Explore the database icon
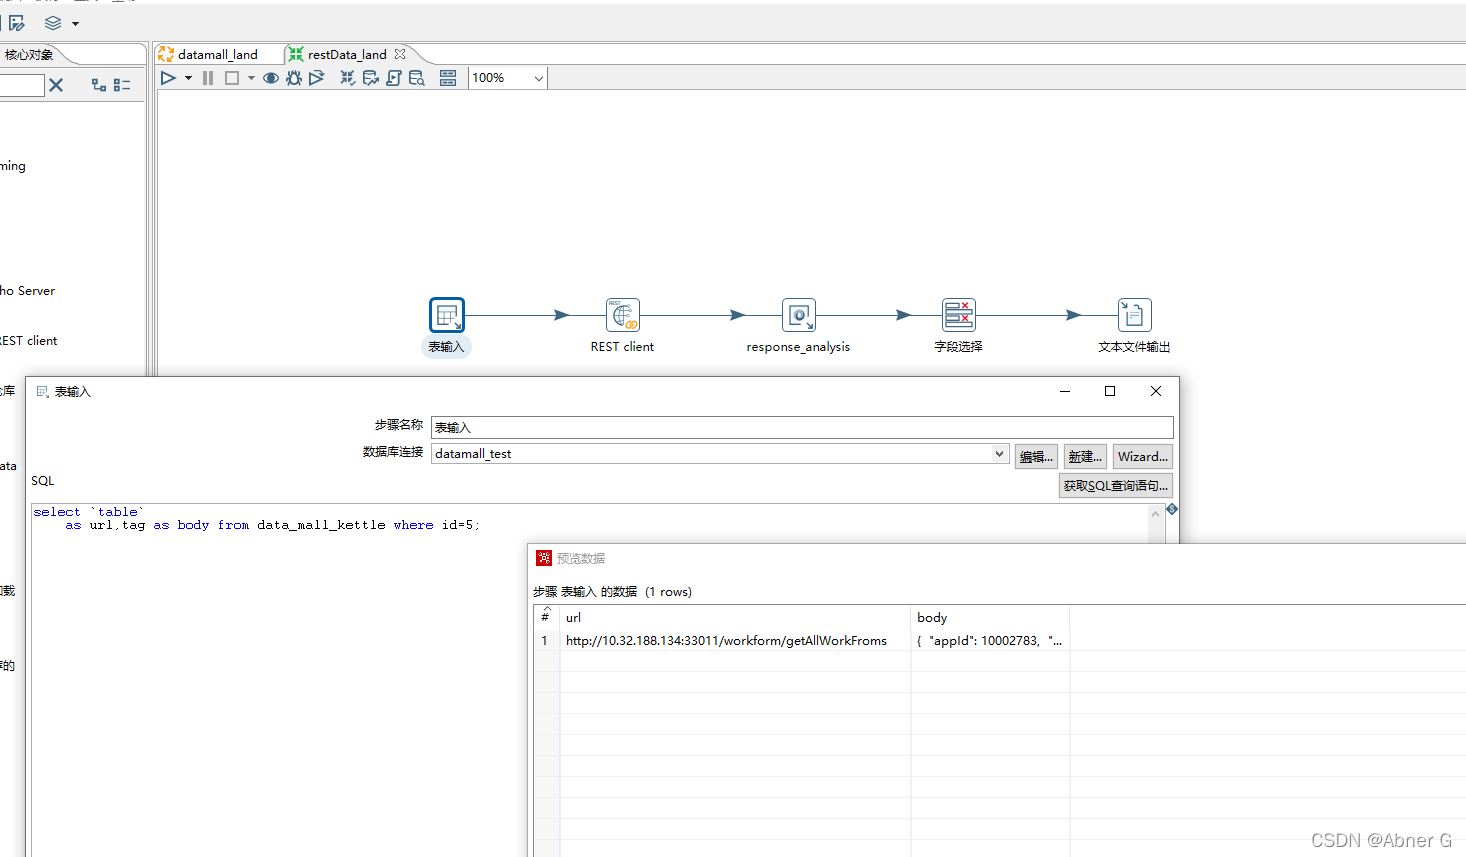Screen dimensions: 1466x857 [x=417, y=78]
